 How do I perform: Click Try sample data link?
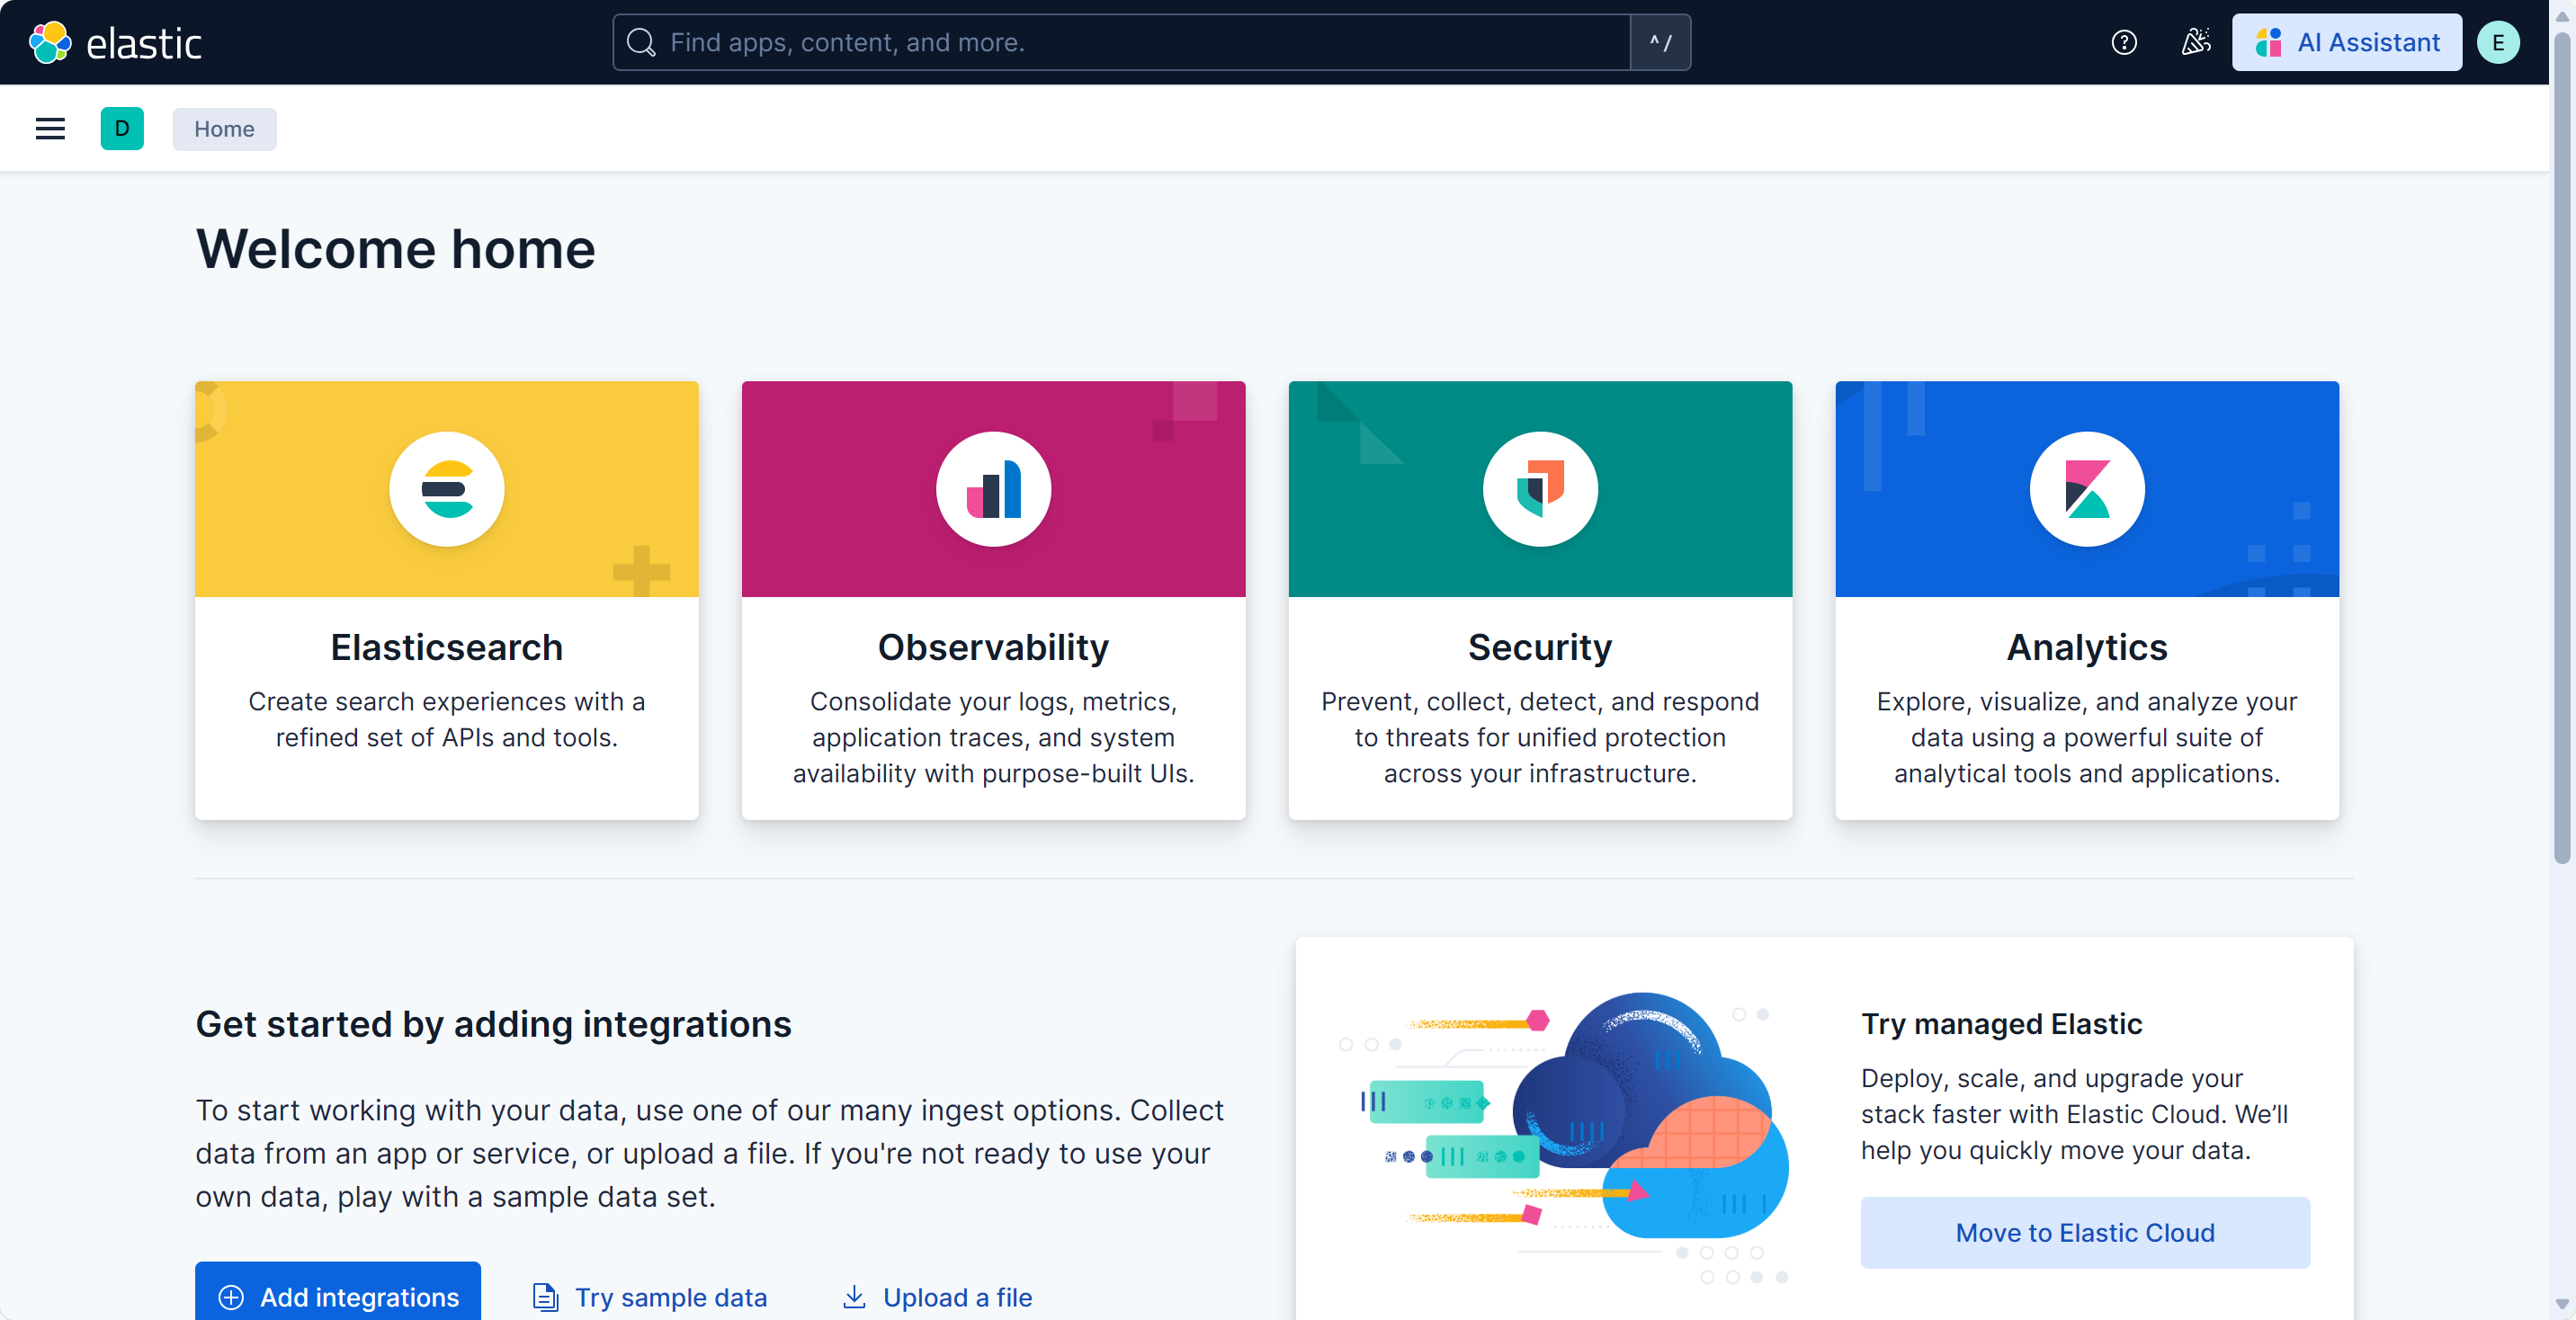(x=650, y=1297)
